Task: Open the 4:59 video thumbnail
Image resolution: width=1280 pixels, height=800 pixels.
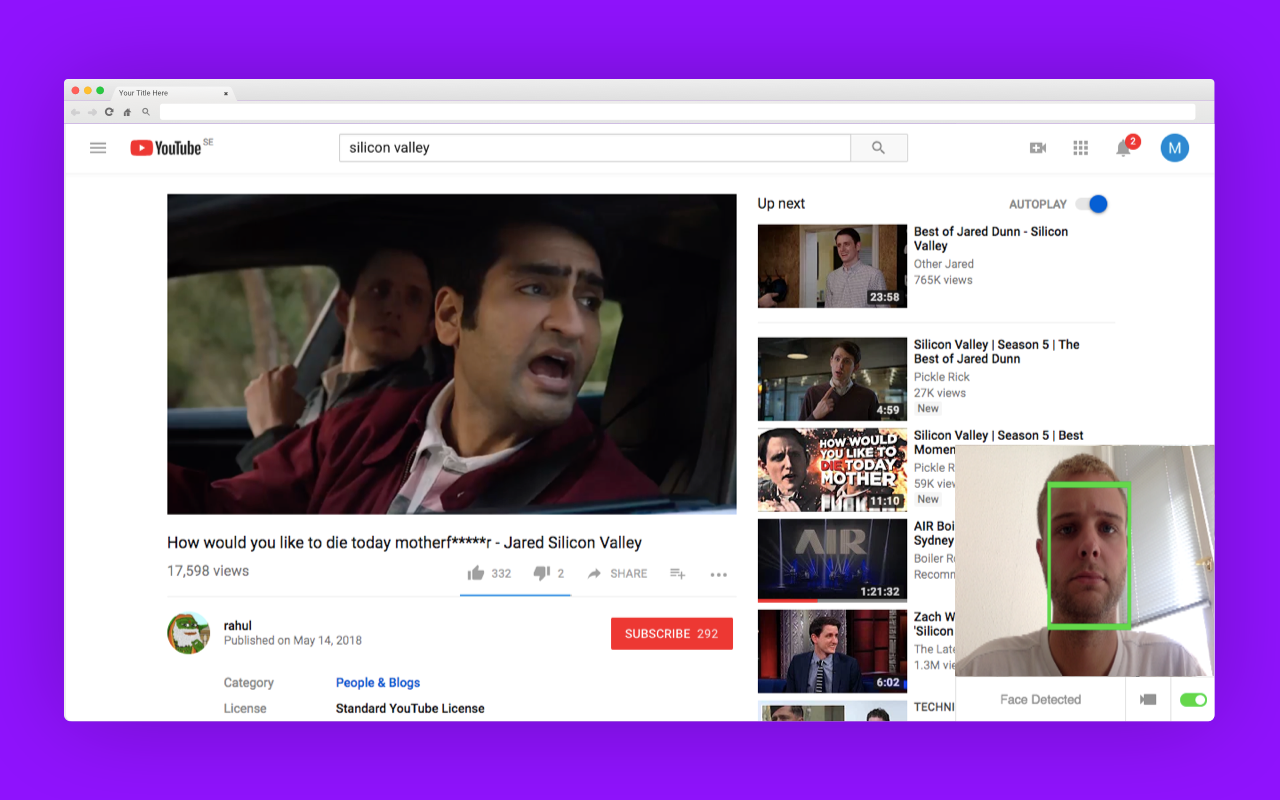Action: (832, 379)
